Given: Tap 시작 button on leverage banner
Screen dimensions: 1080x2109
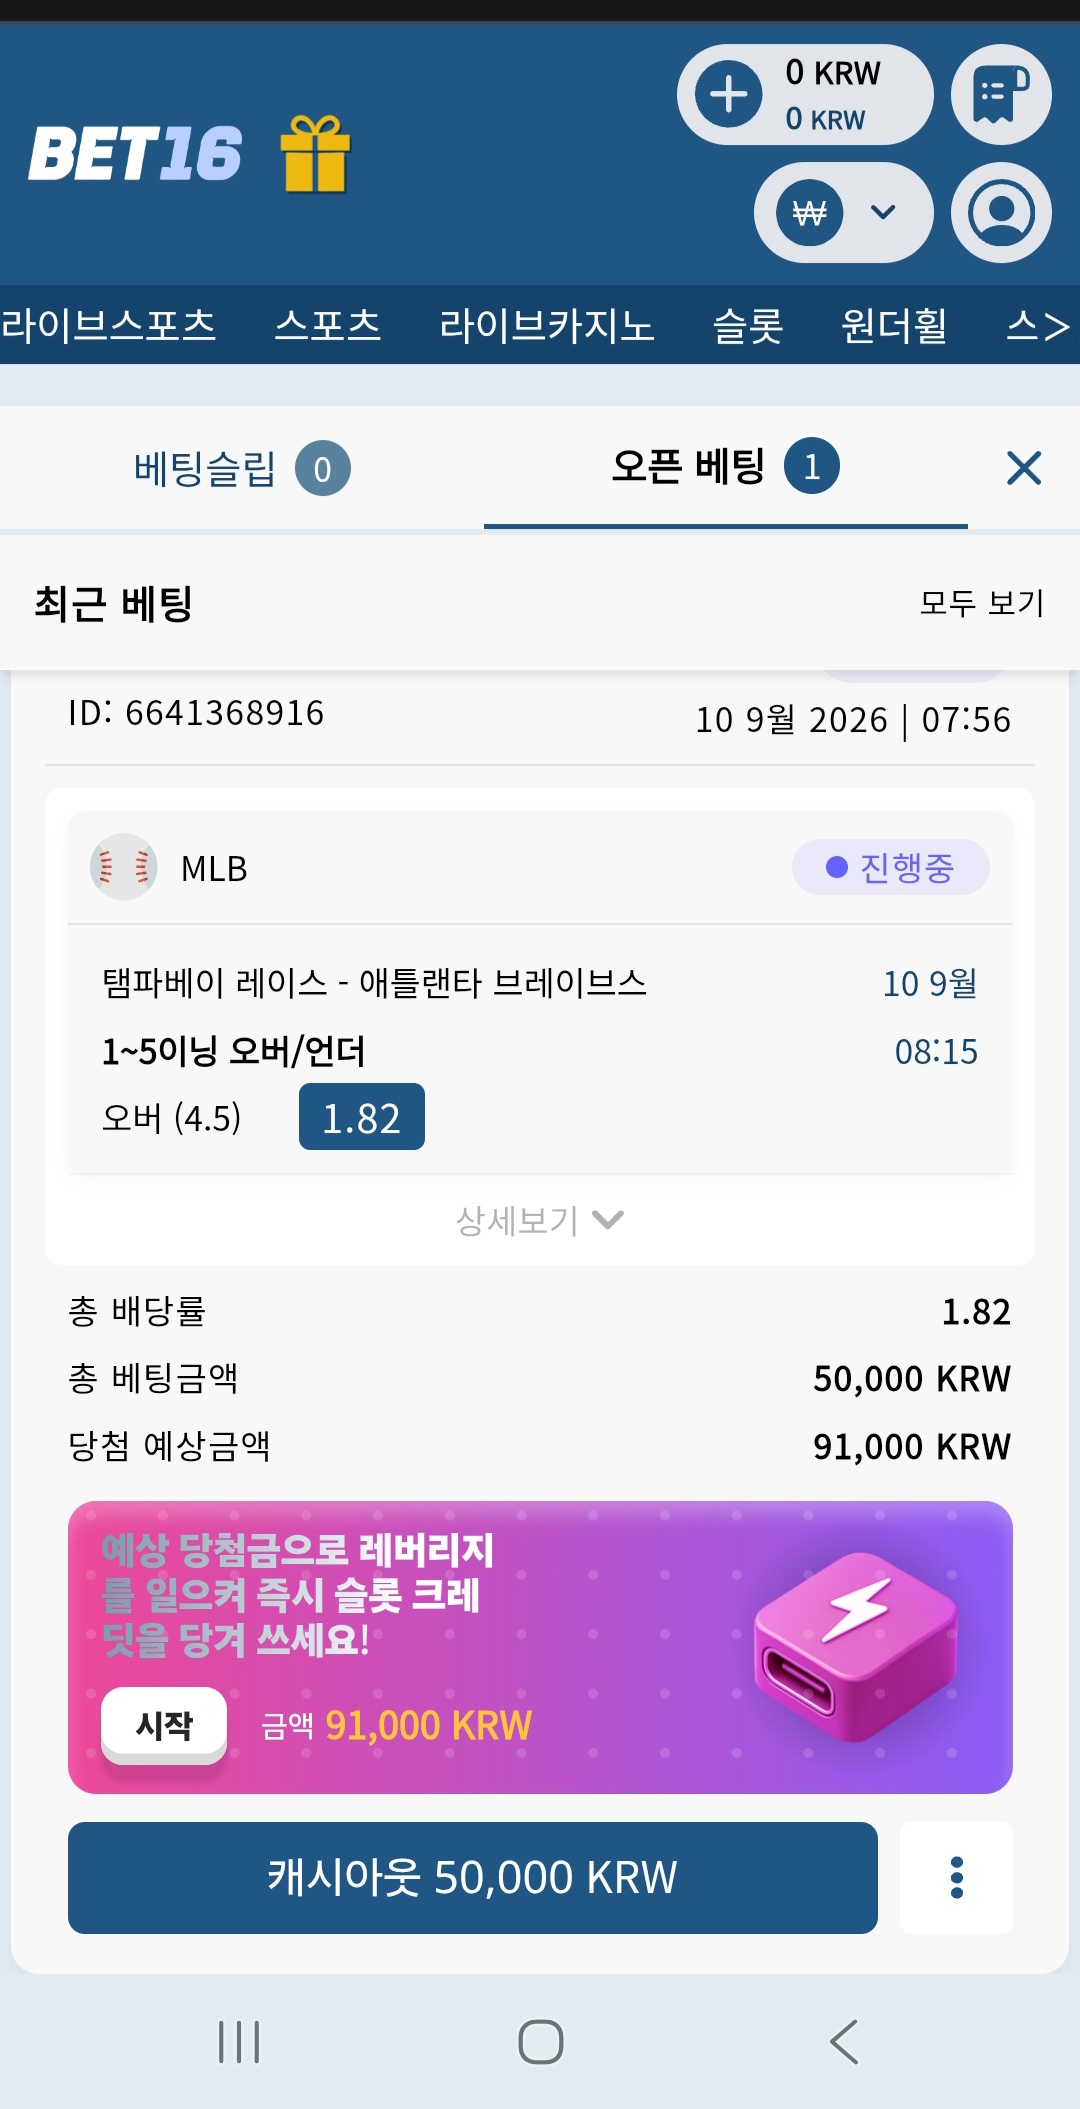Looking at the screenshot, I should tap(164, 1724).
